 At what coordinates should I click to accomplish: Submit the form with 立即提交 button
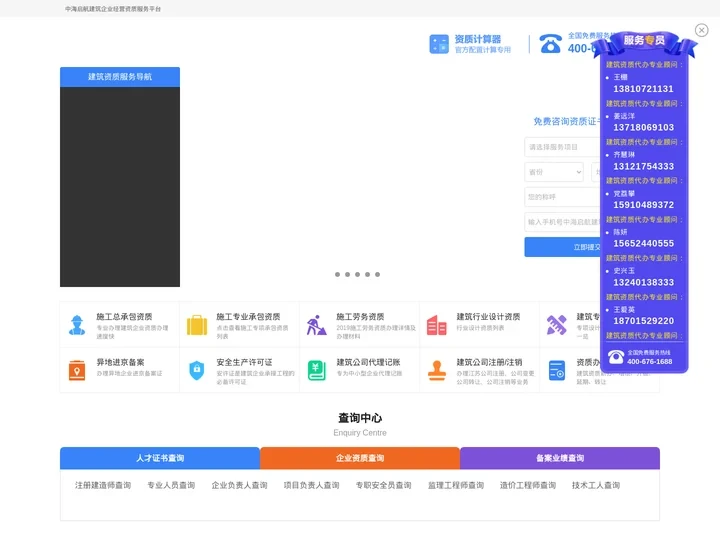562,247
